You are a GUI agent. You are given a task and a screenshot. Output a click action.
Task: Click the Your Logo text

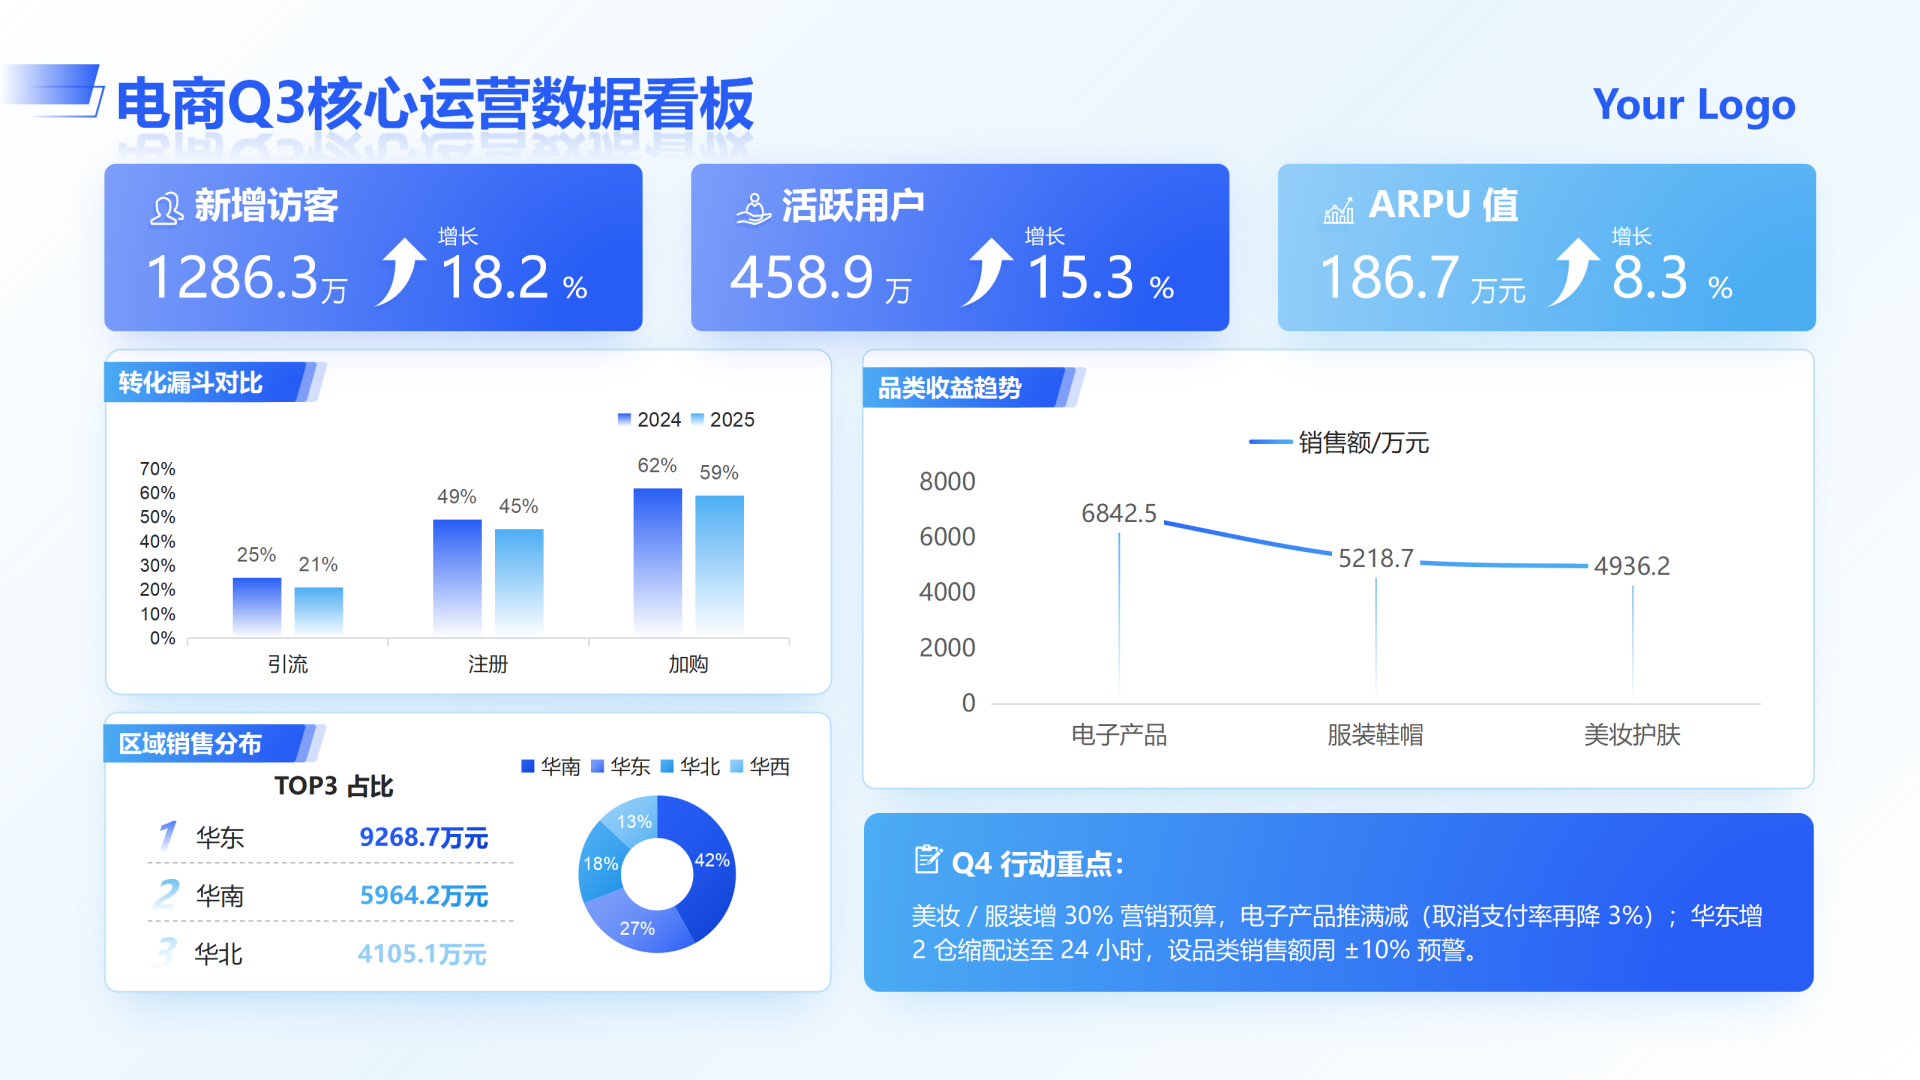coord(1693,105)
